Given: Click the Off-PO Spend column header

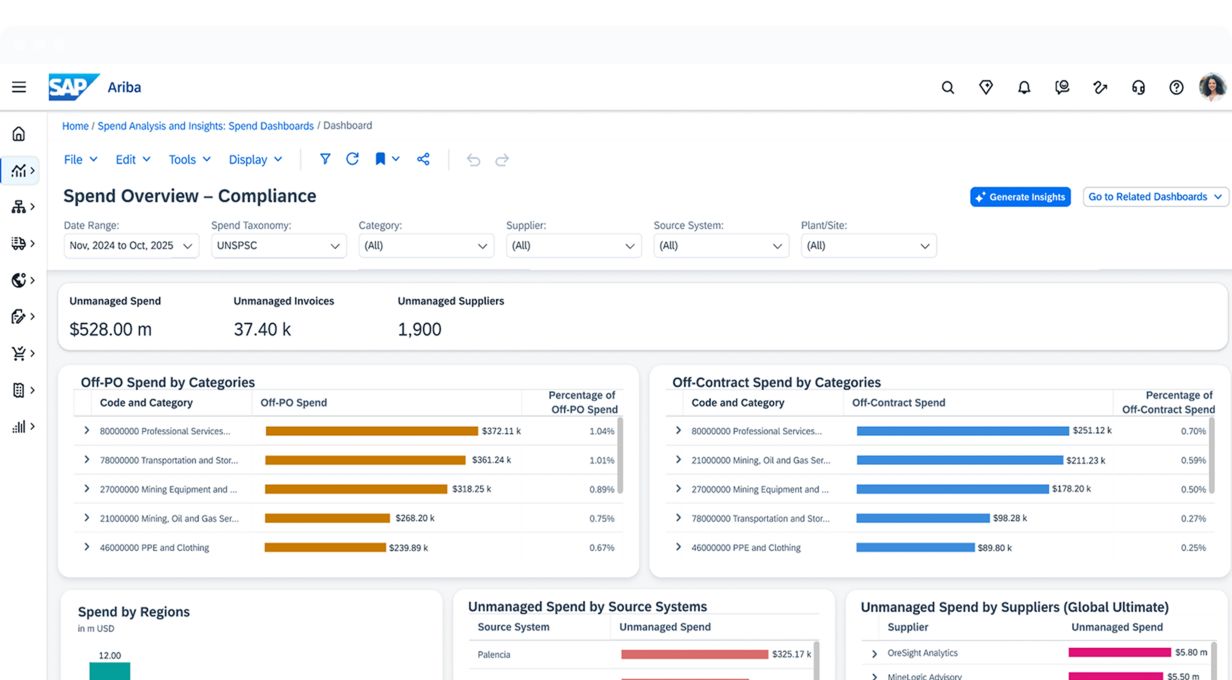Looking at the screenshot, I should tap(293, 403).
